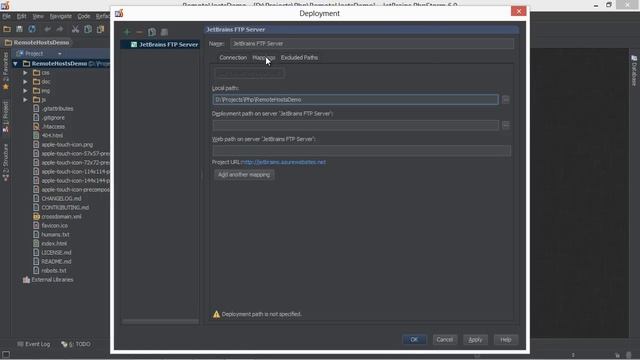640x360 pixels.
Task: Click Add another mapping button
Action: coord(244,175)
